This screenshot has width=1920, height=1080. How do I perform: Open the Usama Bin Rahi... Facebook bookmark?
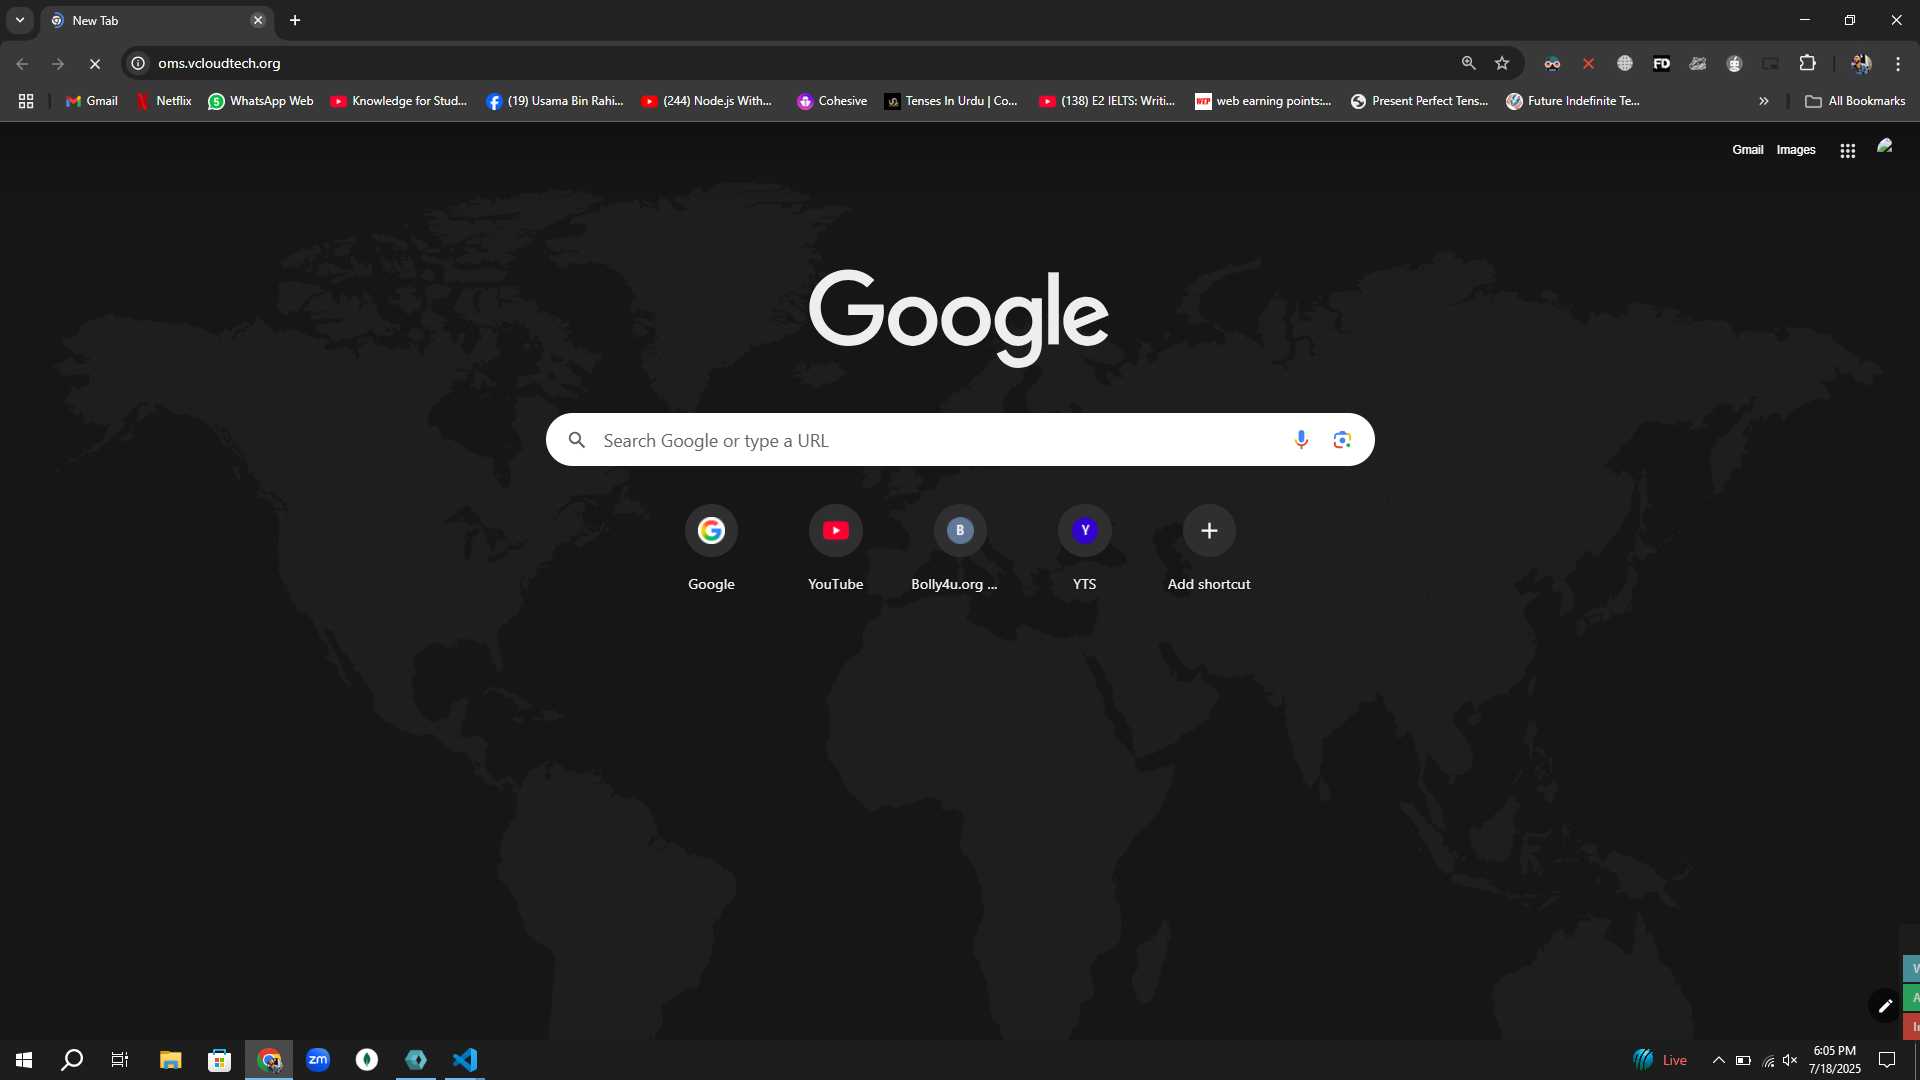(x=555, y=101)
